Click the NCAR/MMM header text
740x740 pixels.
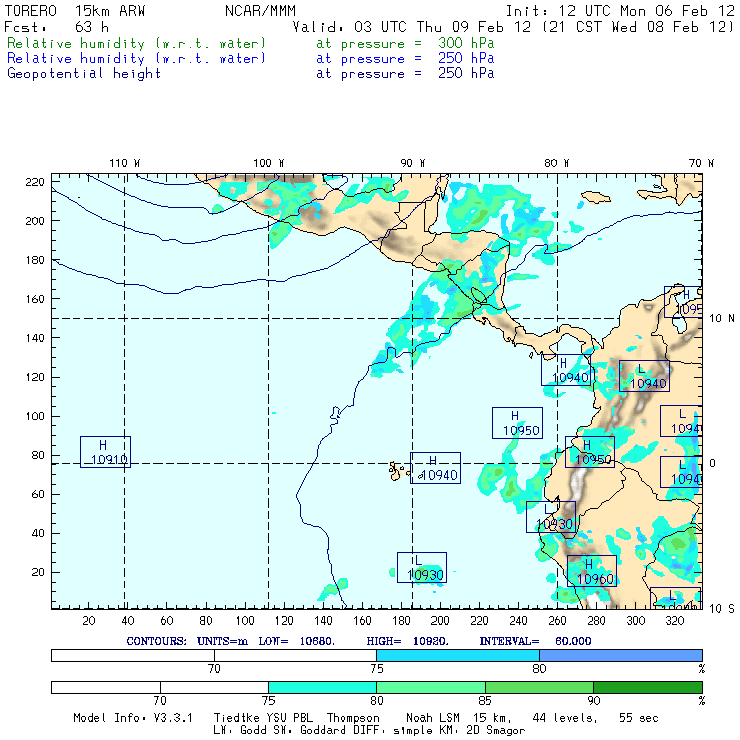pyautogui.click(x=259, y=11)
